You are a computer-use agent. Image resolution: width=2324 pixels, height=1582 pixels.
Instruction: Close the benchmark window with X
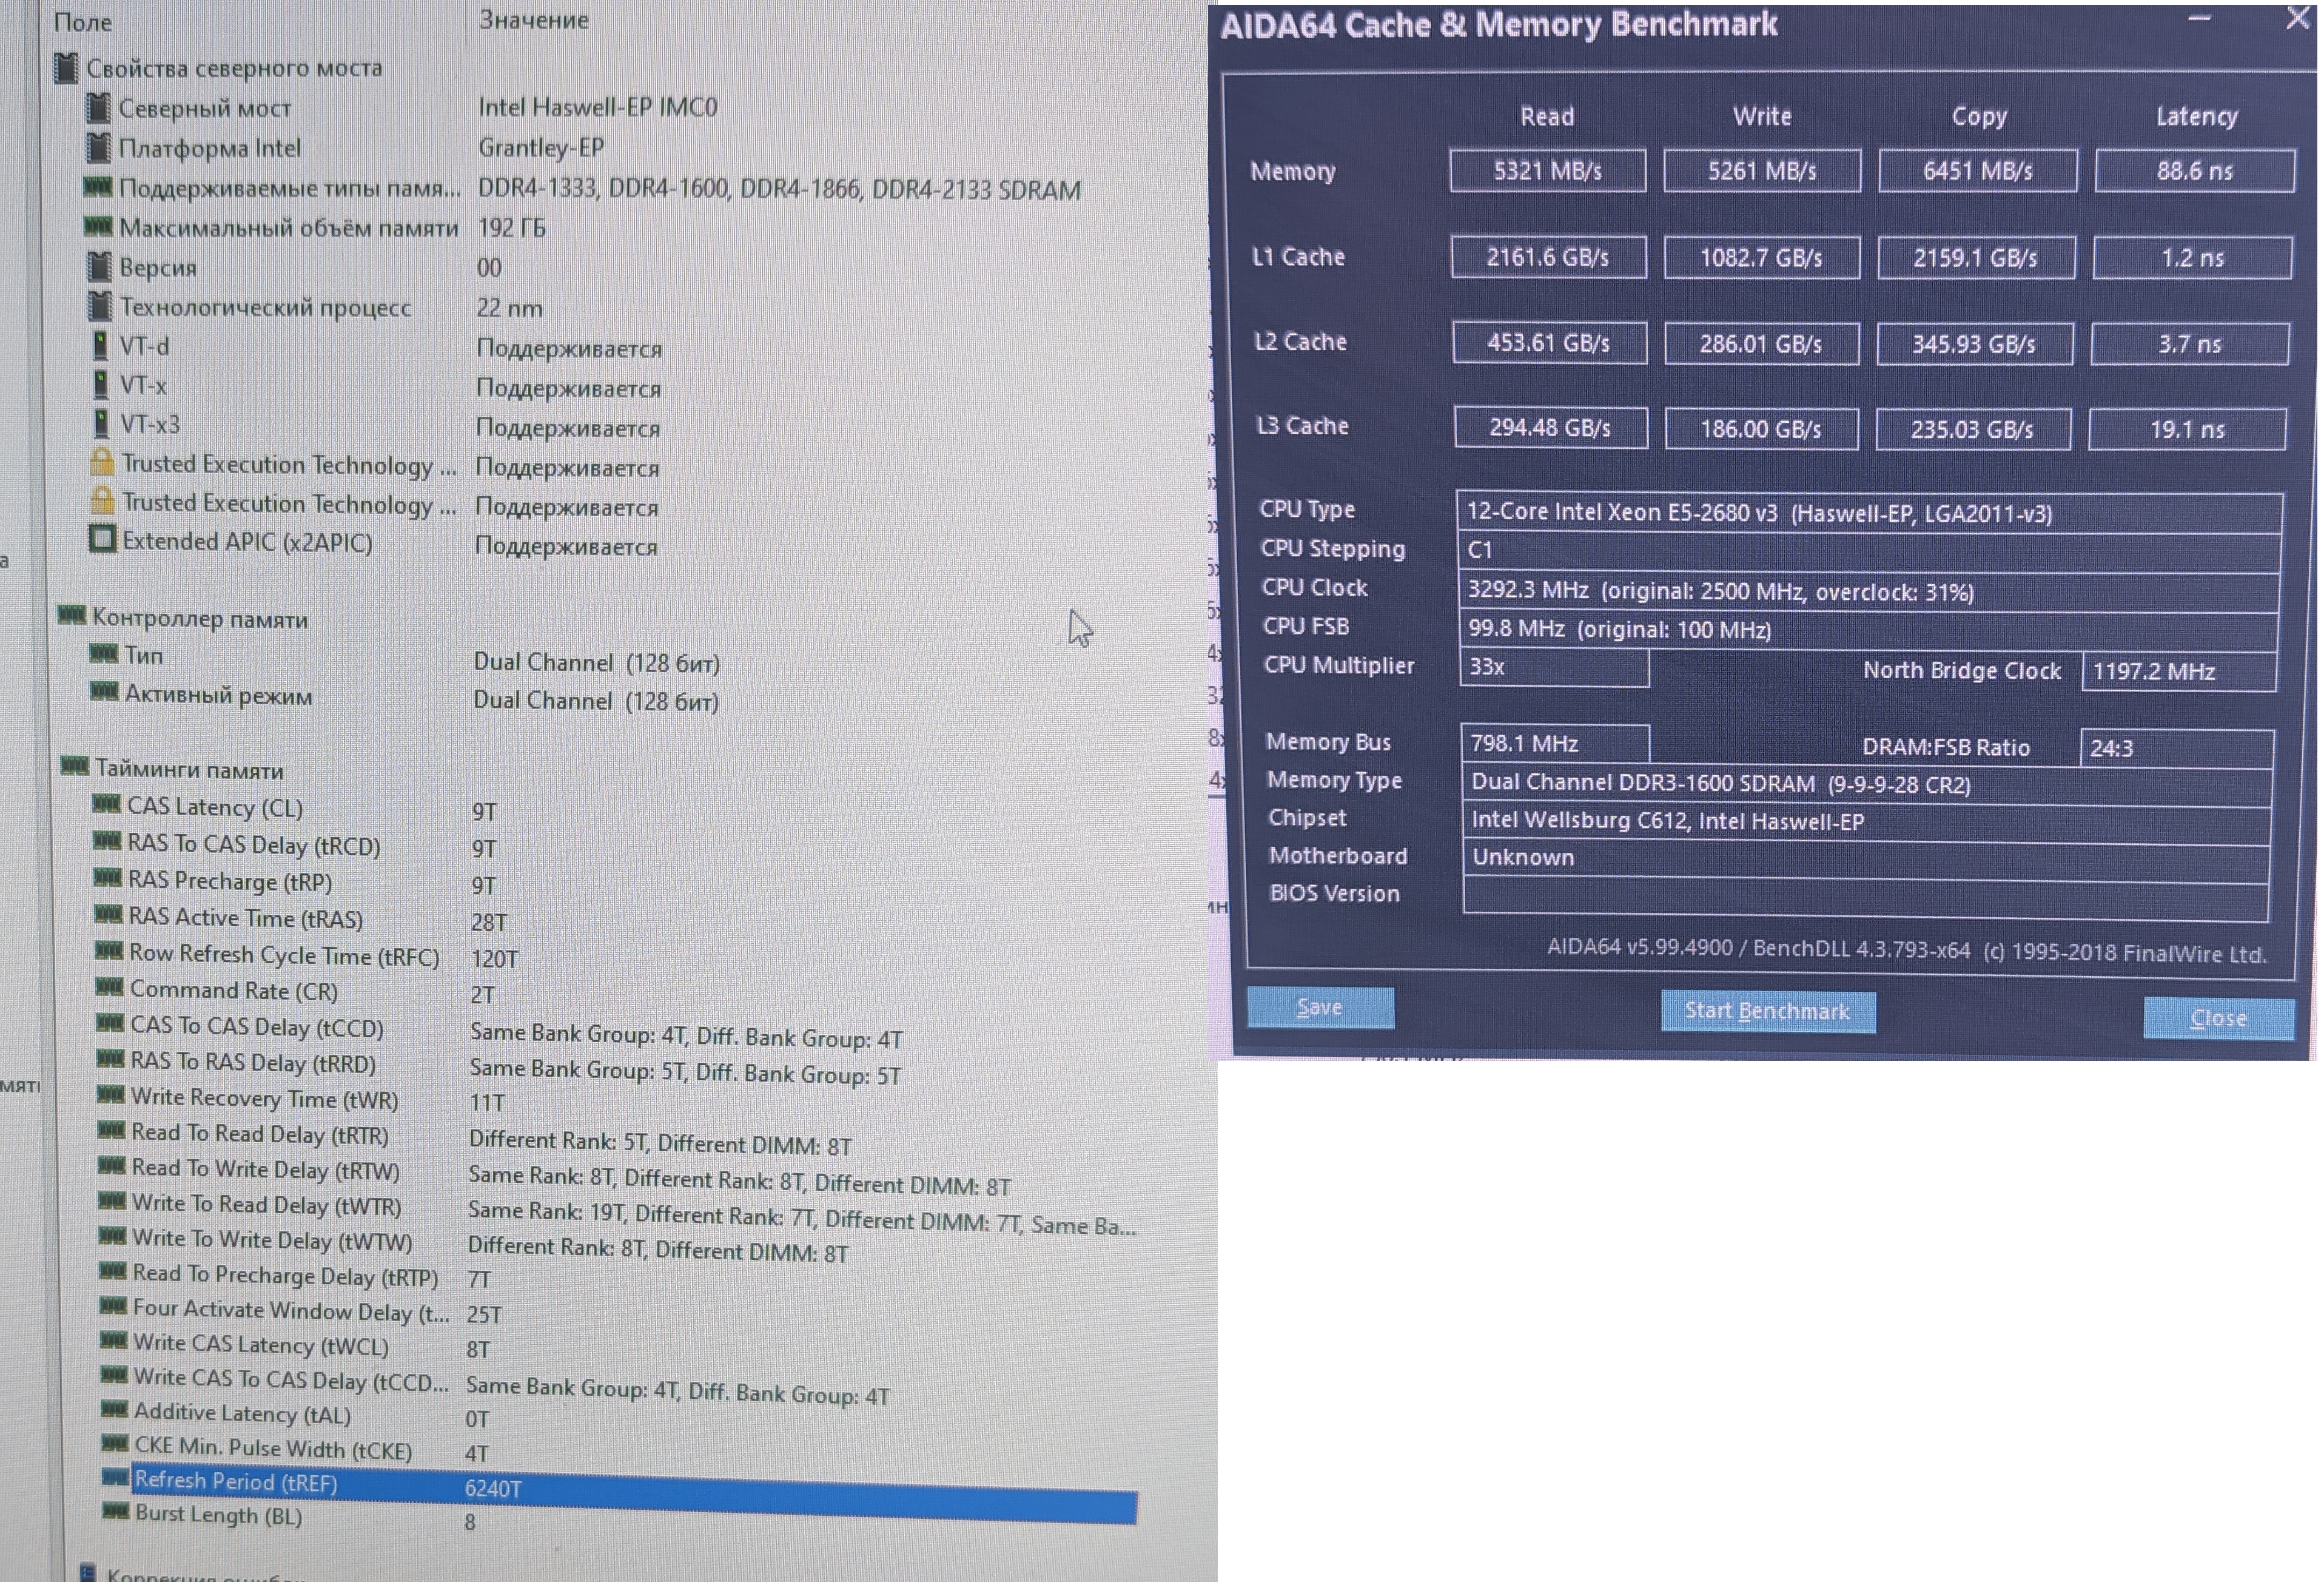click(x=2298, y=18)
